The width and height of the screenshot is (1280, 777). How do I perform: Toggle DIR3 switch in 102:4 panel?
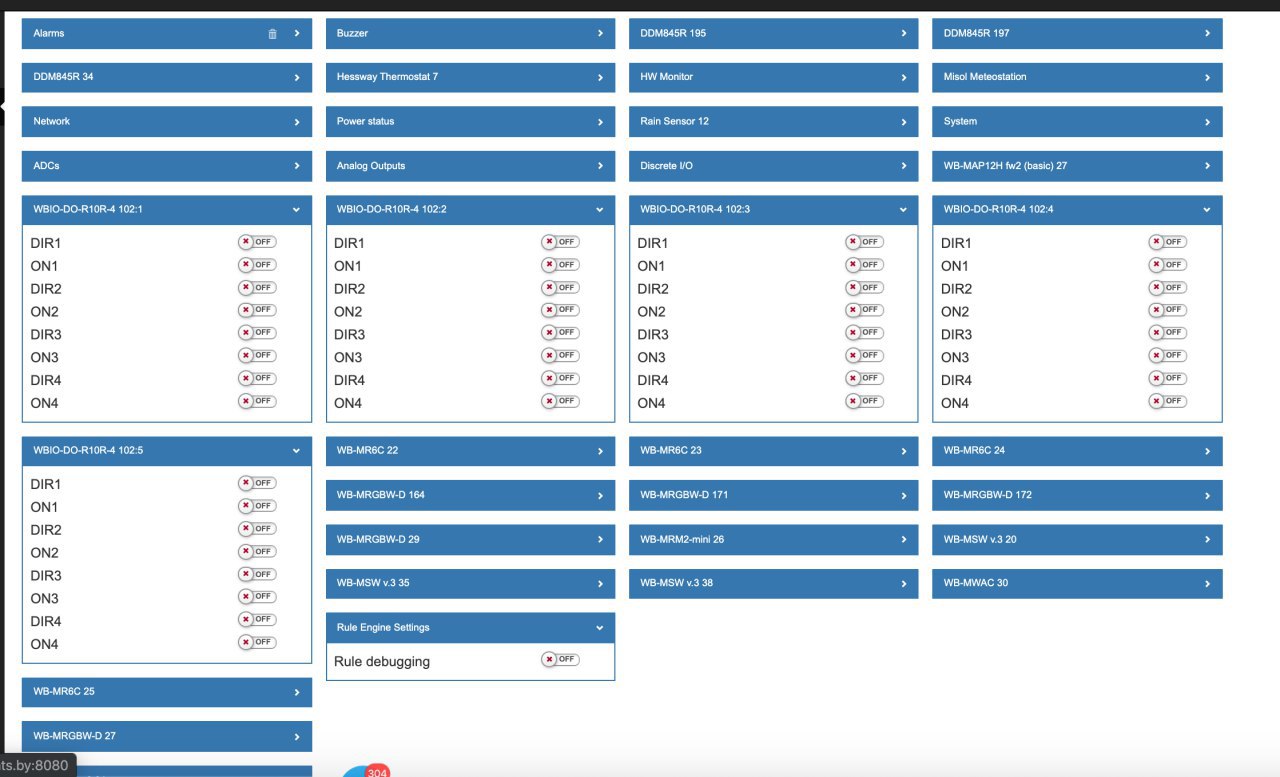click(x=1167, y=333)
